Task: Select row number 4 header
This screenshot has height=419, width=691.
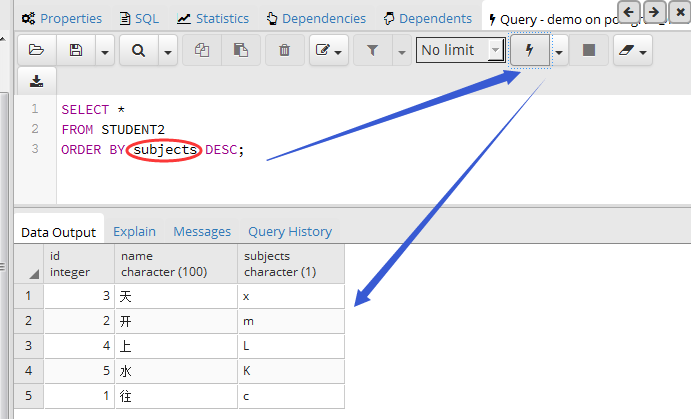Action: (29, 371)
